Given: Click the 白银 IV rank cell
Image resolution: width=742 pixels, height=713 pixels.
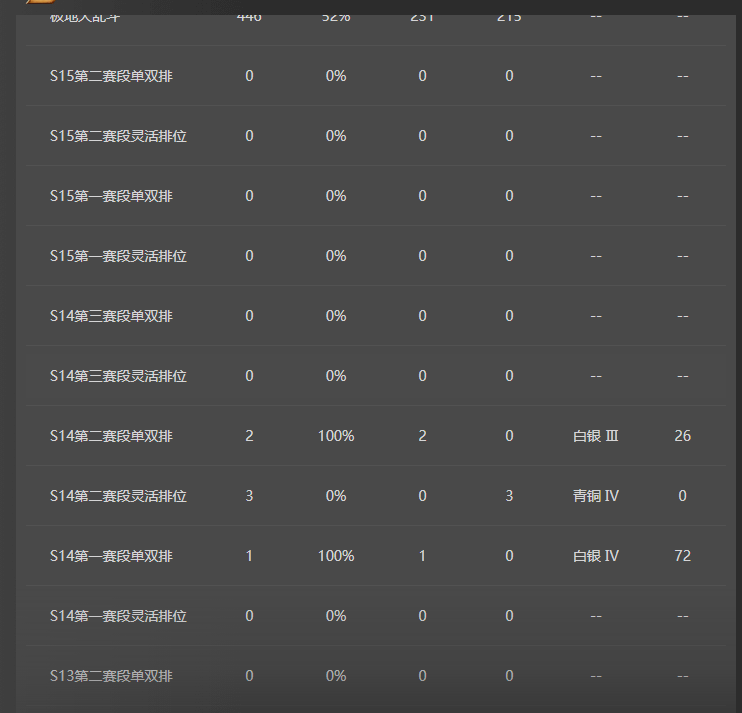Looking at the screenshot, I should 596,556.
